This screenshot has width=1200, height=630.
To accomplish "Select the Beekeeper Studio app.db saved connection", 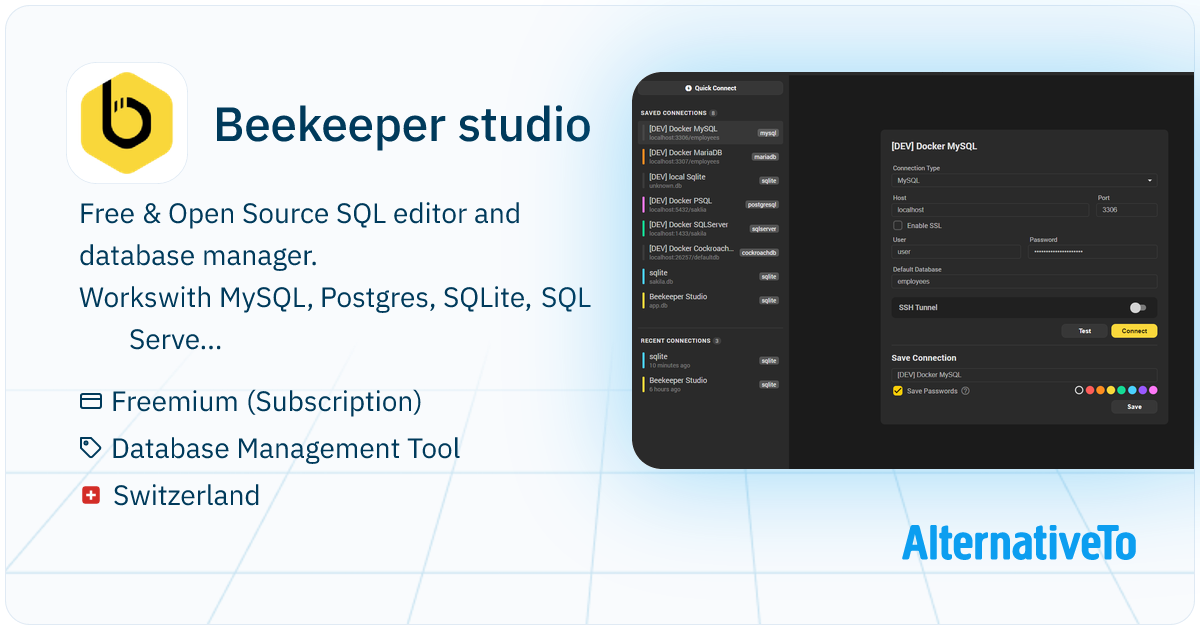I will click(x=711, y=301).
